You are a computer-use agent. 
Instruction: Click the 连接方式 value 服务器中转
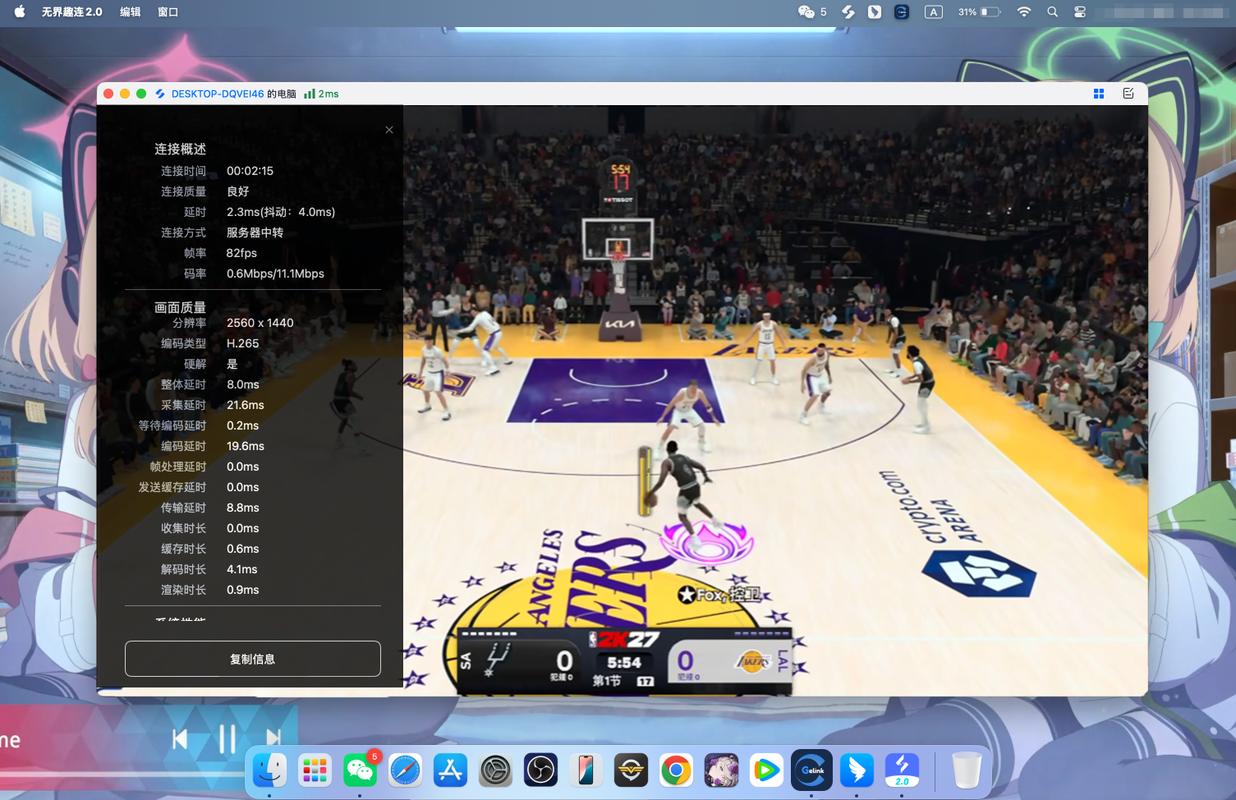(255, 232)
